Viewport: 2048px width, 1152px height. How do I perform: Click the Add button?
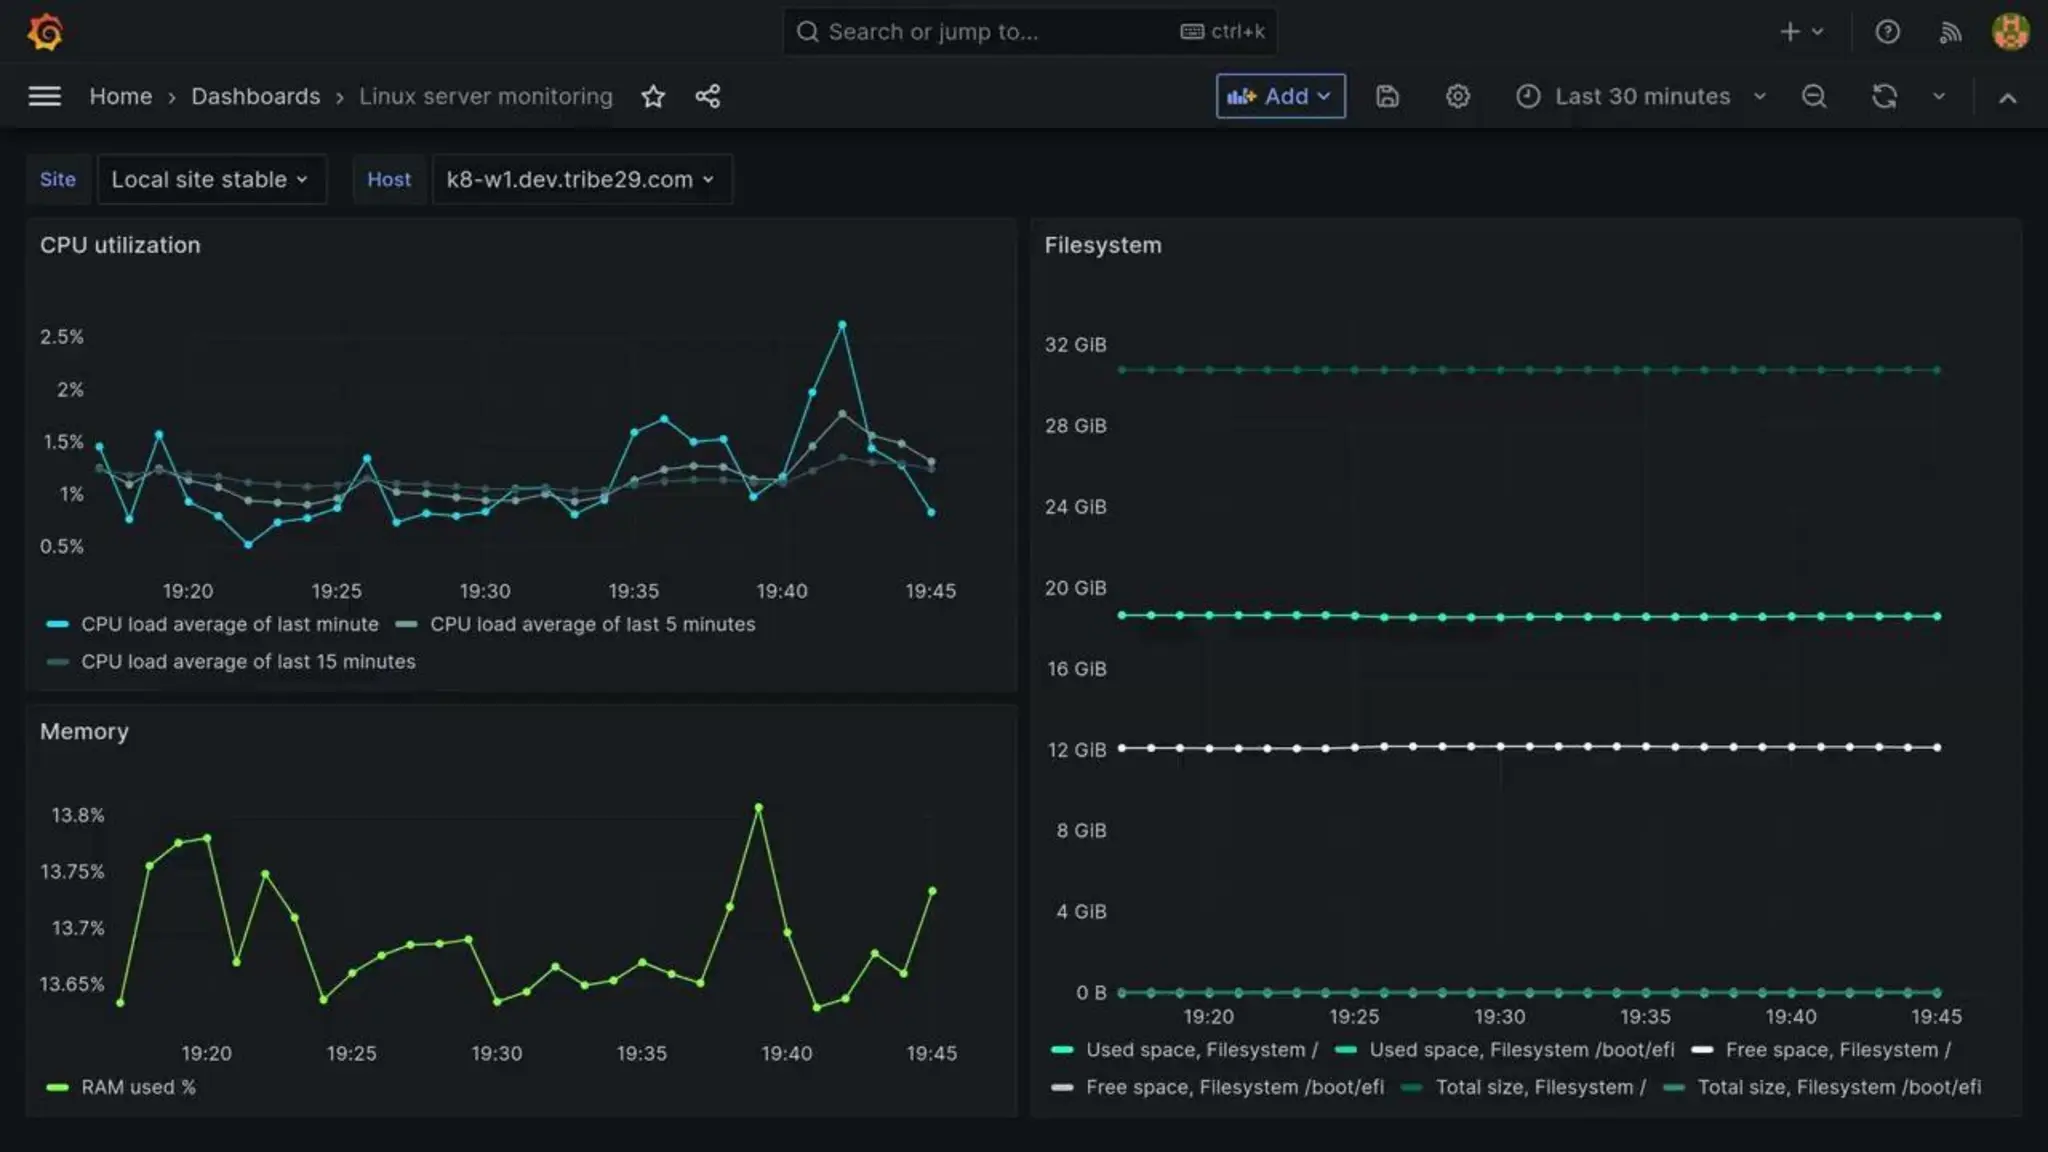[1280, 96]
